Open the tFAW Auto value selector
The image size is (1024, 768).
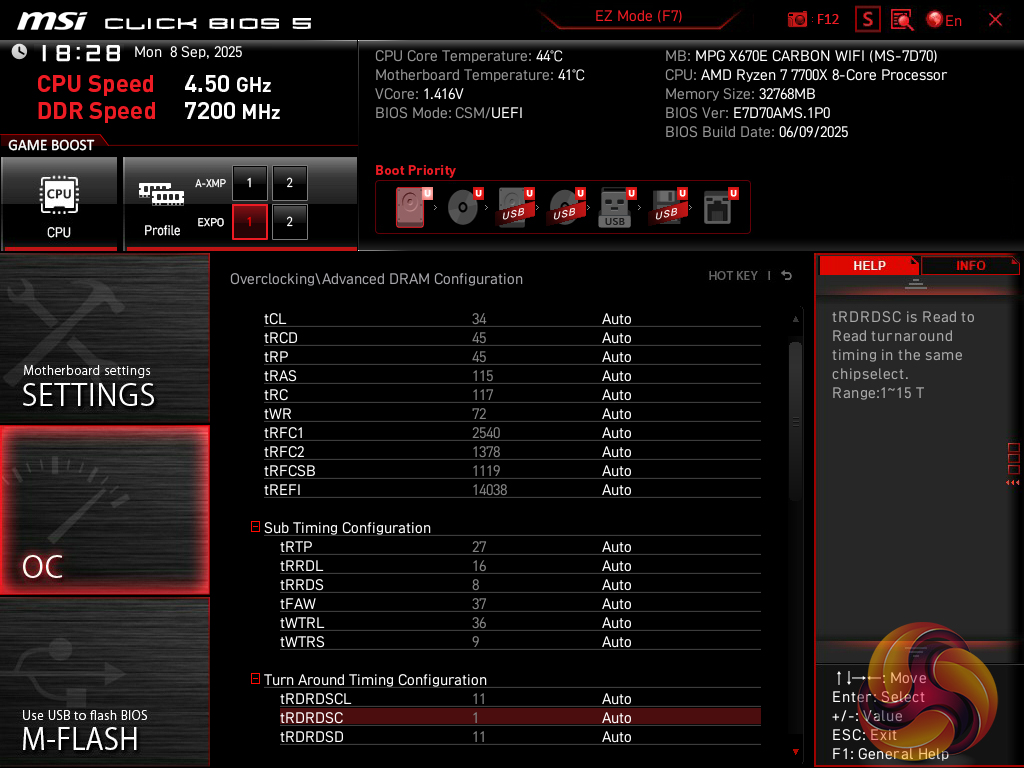tap(616, 603)
